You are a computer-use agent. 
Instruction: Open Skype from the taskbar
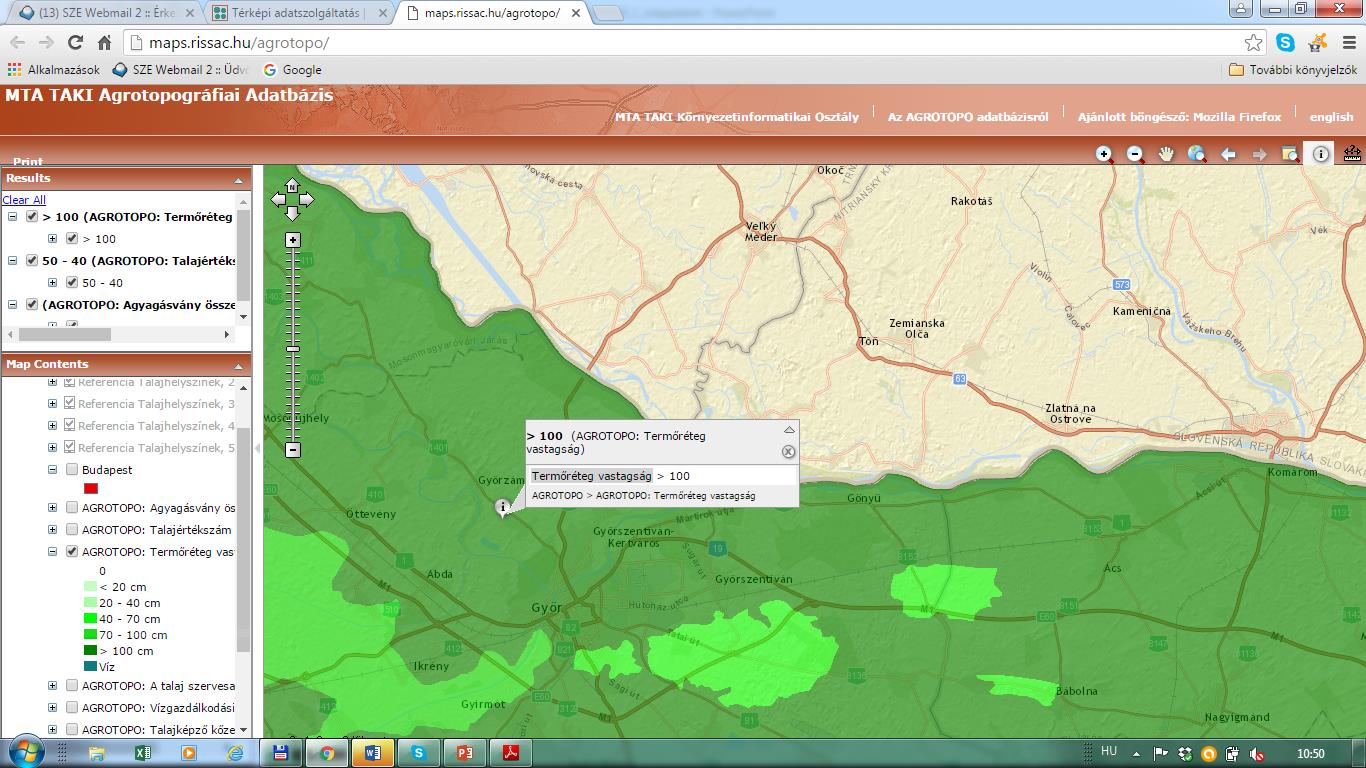419,753
